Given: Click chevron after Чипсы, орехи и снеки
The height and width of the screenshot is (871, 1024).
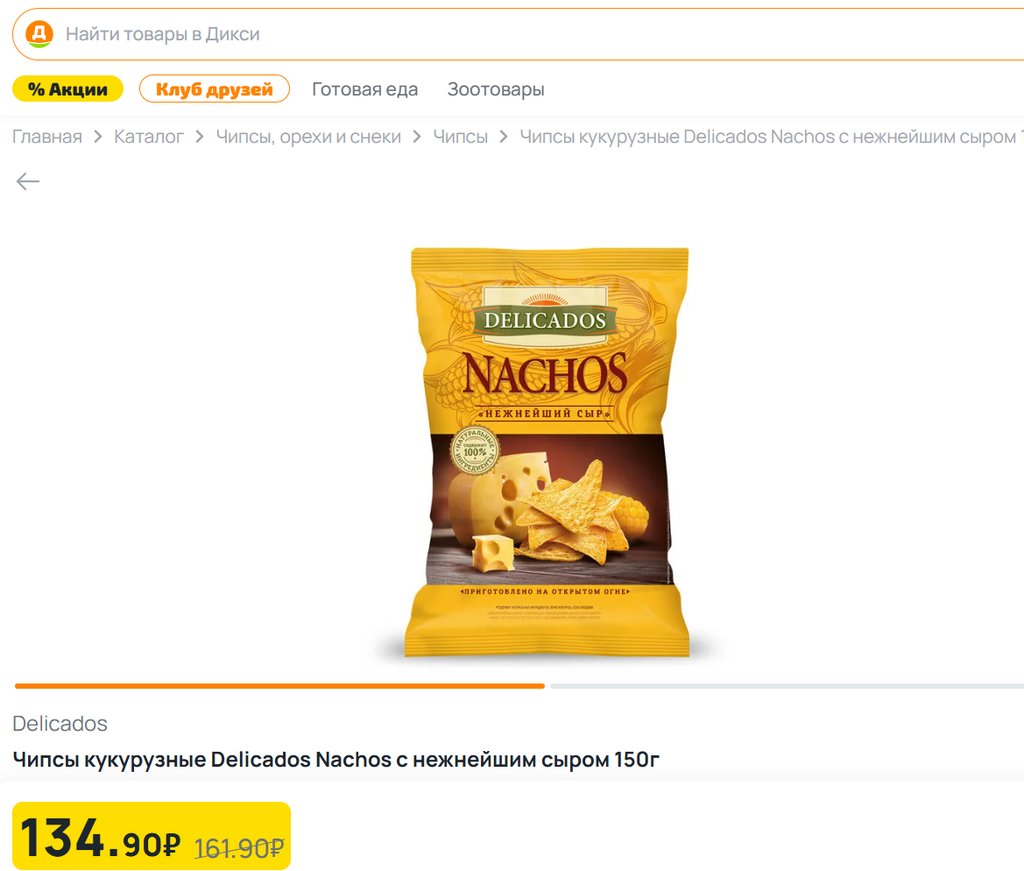Looking at the screenshot, I should [x=417, y=137].
